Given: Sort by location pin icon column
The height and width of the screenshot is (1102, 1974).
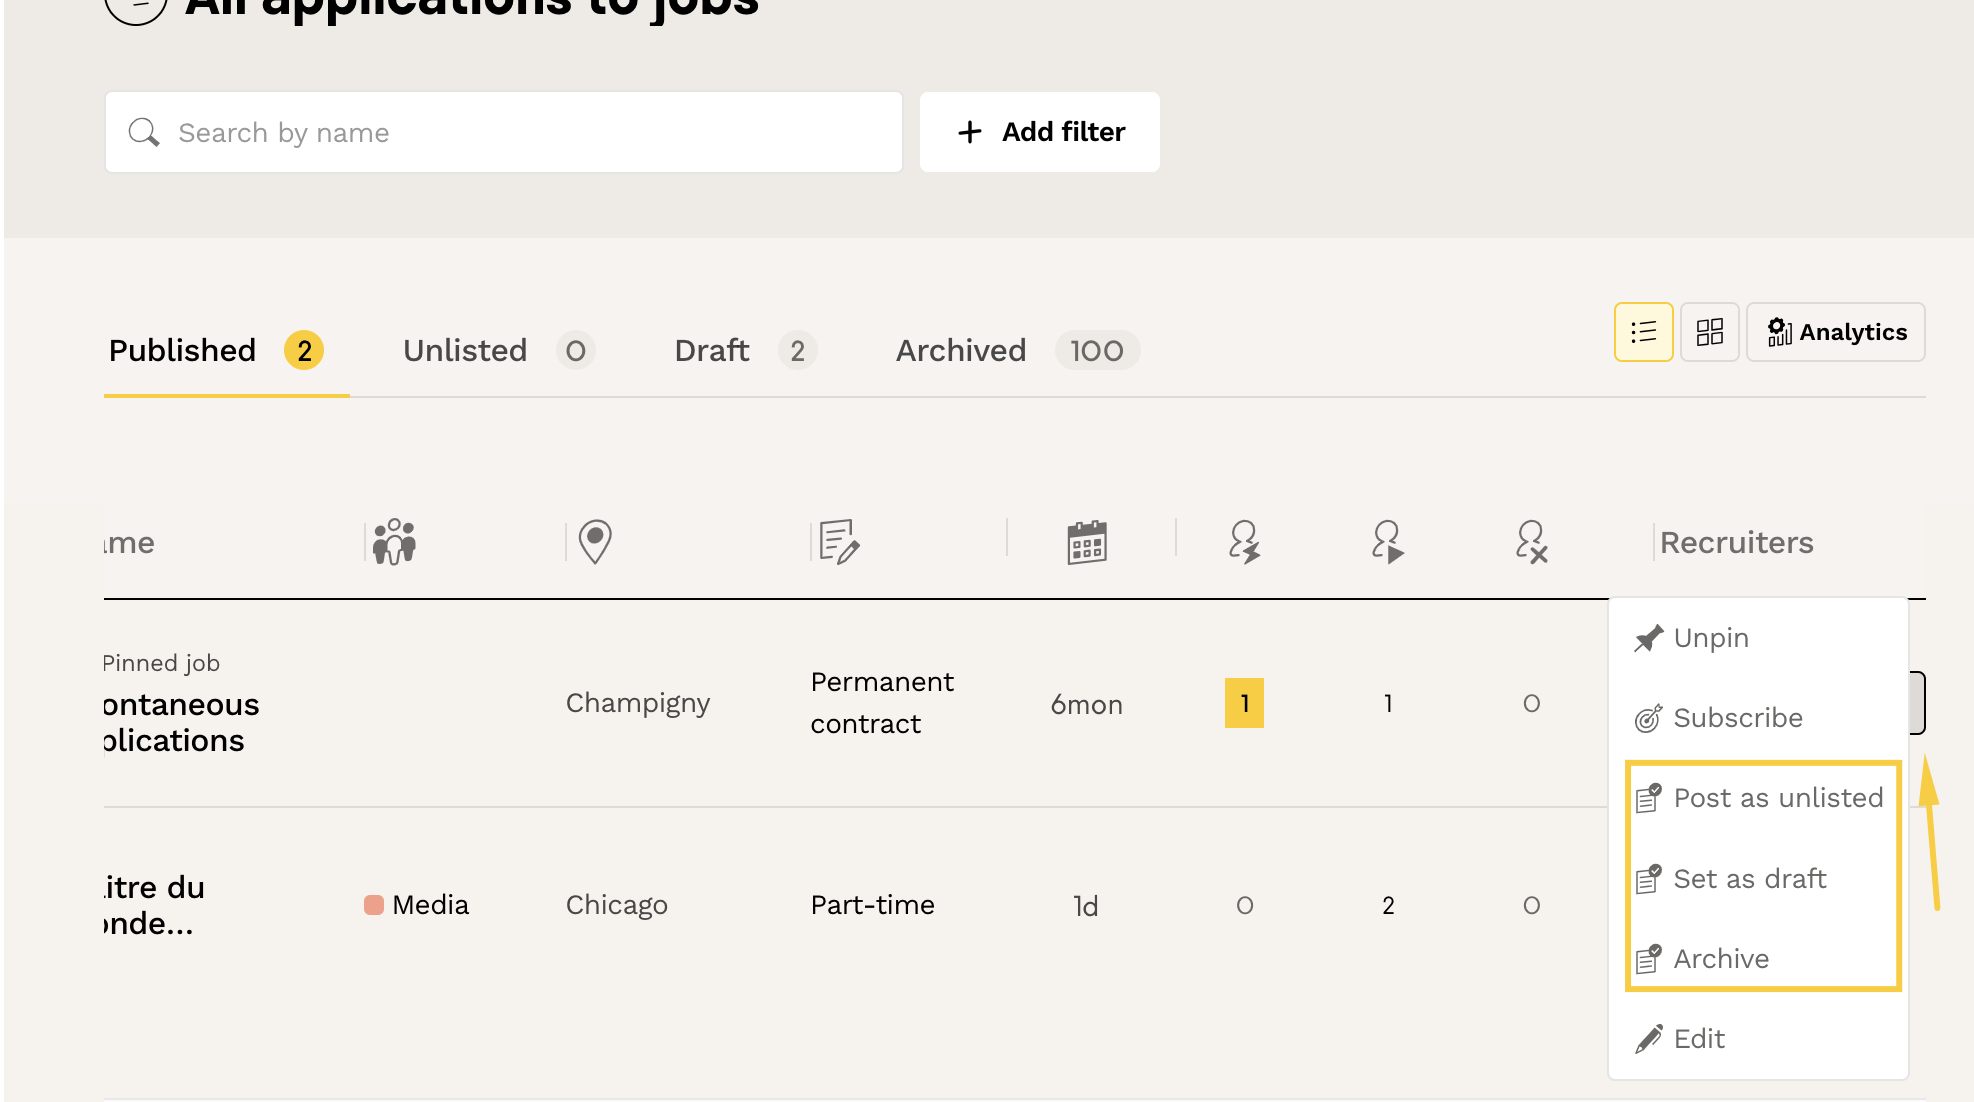Looking at the screenshot, I should [x=595, y=542].
